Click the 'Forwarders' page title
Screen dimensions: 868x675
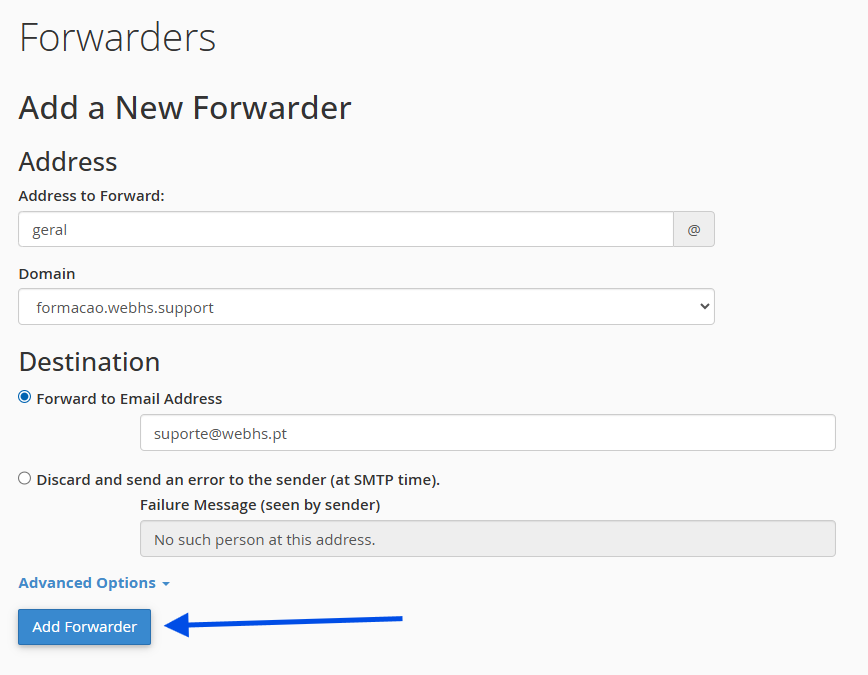[117, 38]
